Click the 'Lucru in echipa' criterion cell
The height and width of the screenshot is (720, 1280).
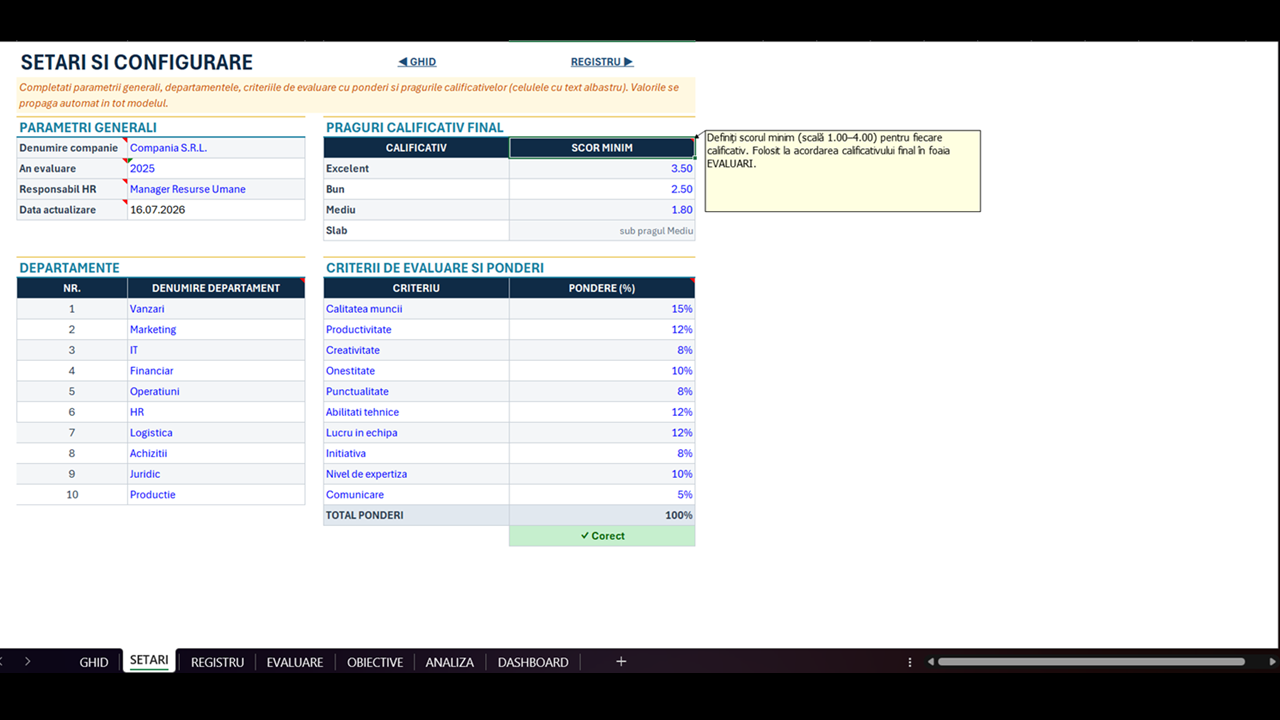coord(416,433)
